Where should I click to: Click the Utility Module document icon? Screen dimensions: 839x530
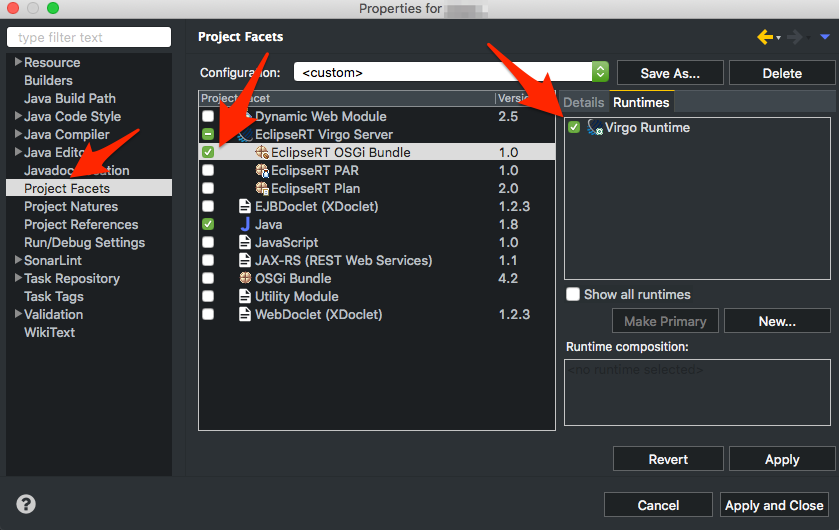245,296
